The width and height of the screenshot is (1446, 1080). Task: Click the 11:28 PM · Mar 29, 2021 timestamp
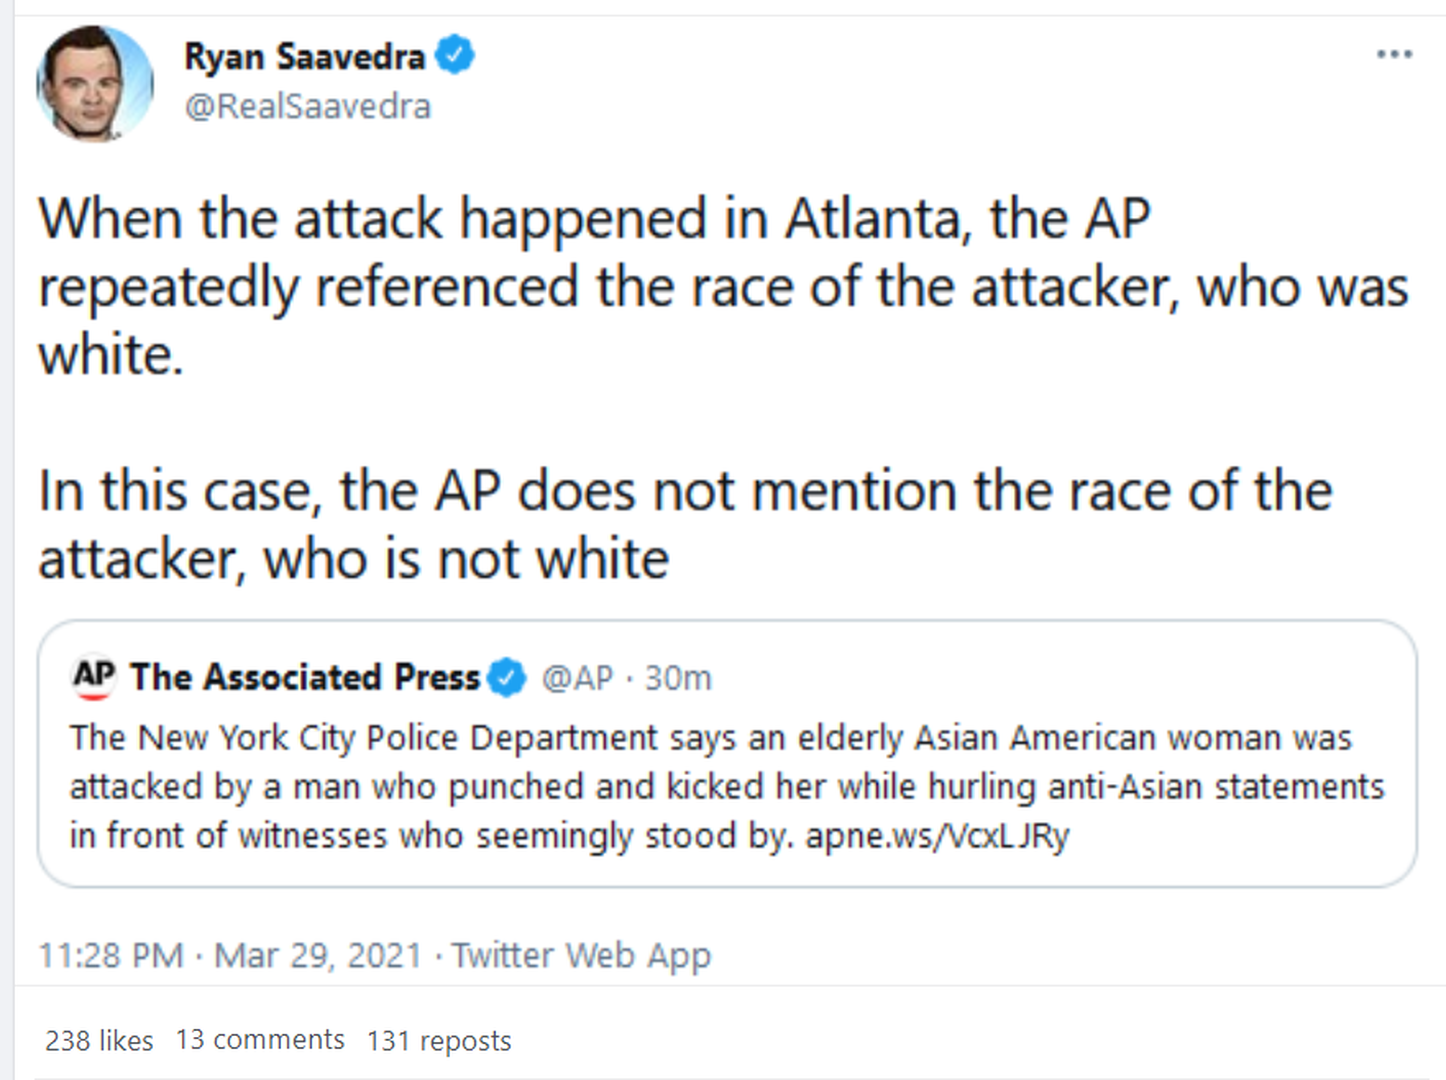[x=230, y=955]
